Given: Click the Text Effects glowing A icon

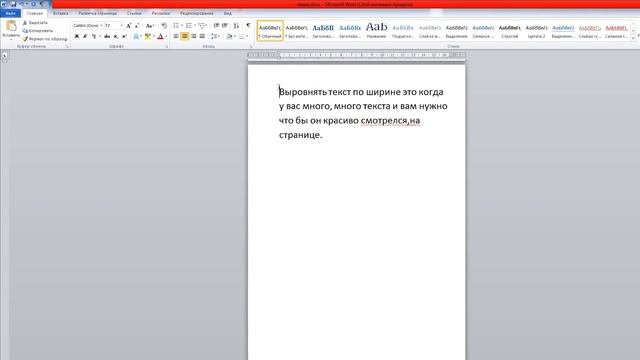Looking at the screenshot, I should click(136, 36).
